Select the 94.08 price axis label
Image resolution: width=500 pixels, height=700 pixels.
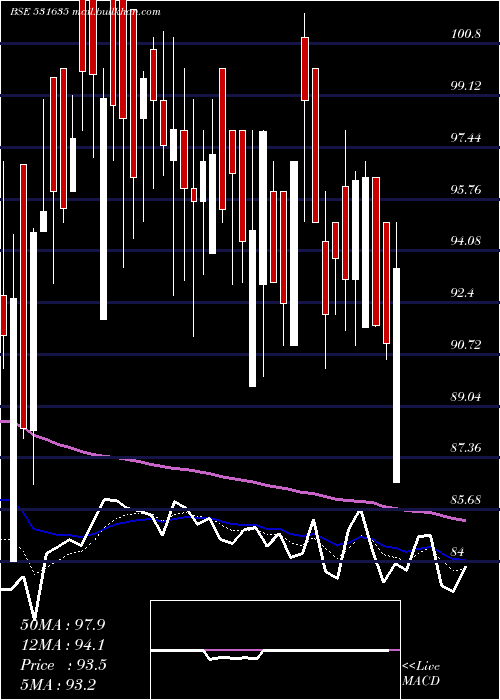pos(466,241)
